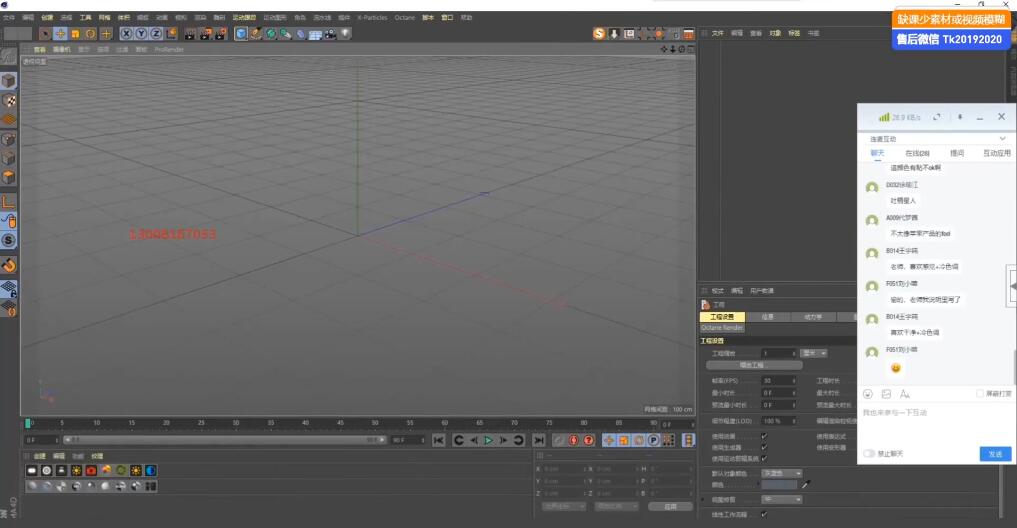The image size is (1017, 528).
Task: Click the red question mark autokey icon
Action: click(x=588, y=440)
